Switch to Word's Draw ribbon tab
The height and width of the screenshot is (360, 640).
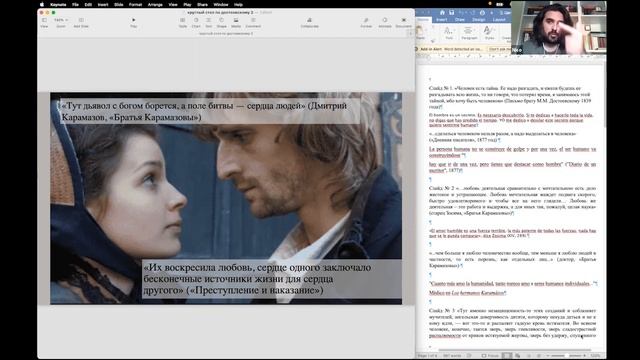460,20
